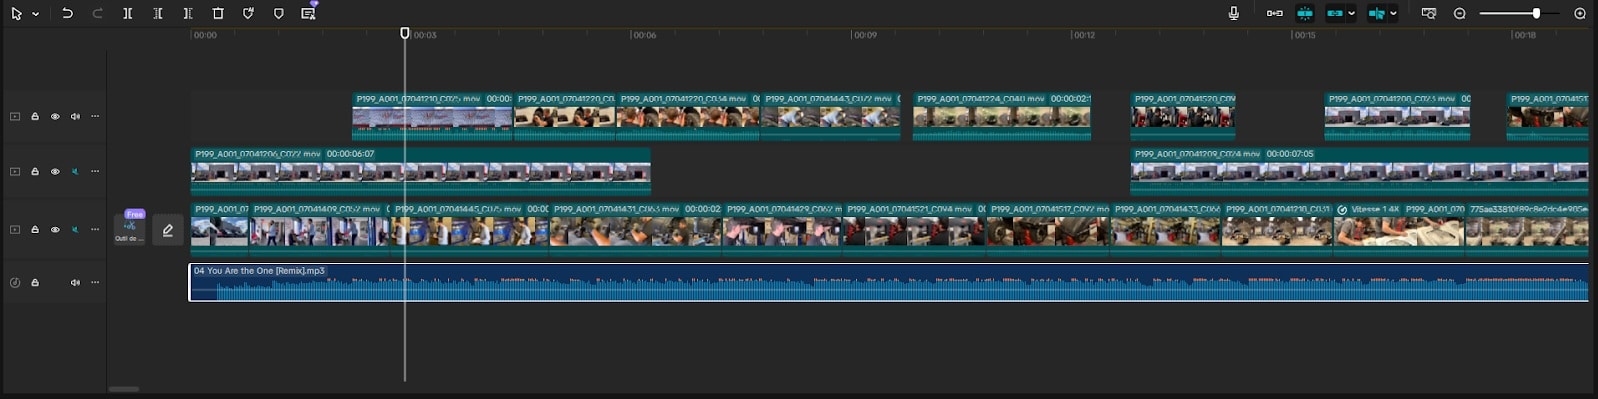Click the cover edit pencil button

(168, 230)
